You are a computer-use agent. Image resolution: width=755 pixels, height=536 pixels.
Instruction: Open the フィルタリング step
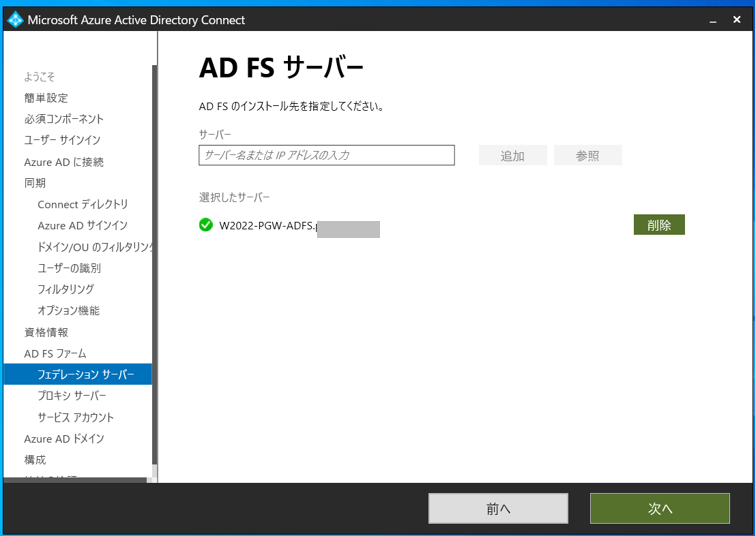click(66, 289)
